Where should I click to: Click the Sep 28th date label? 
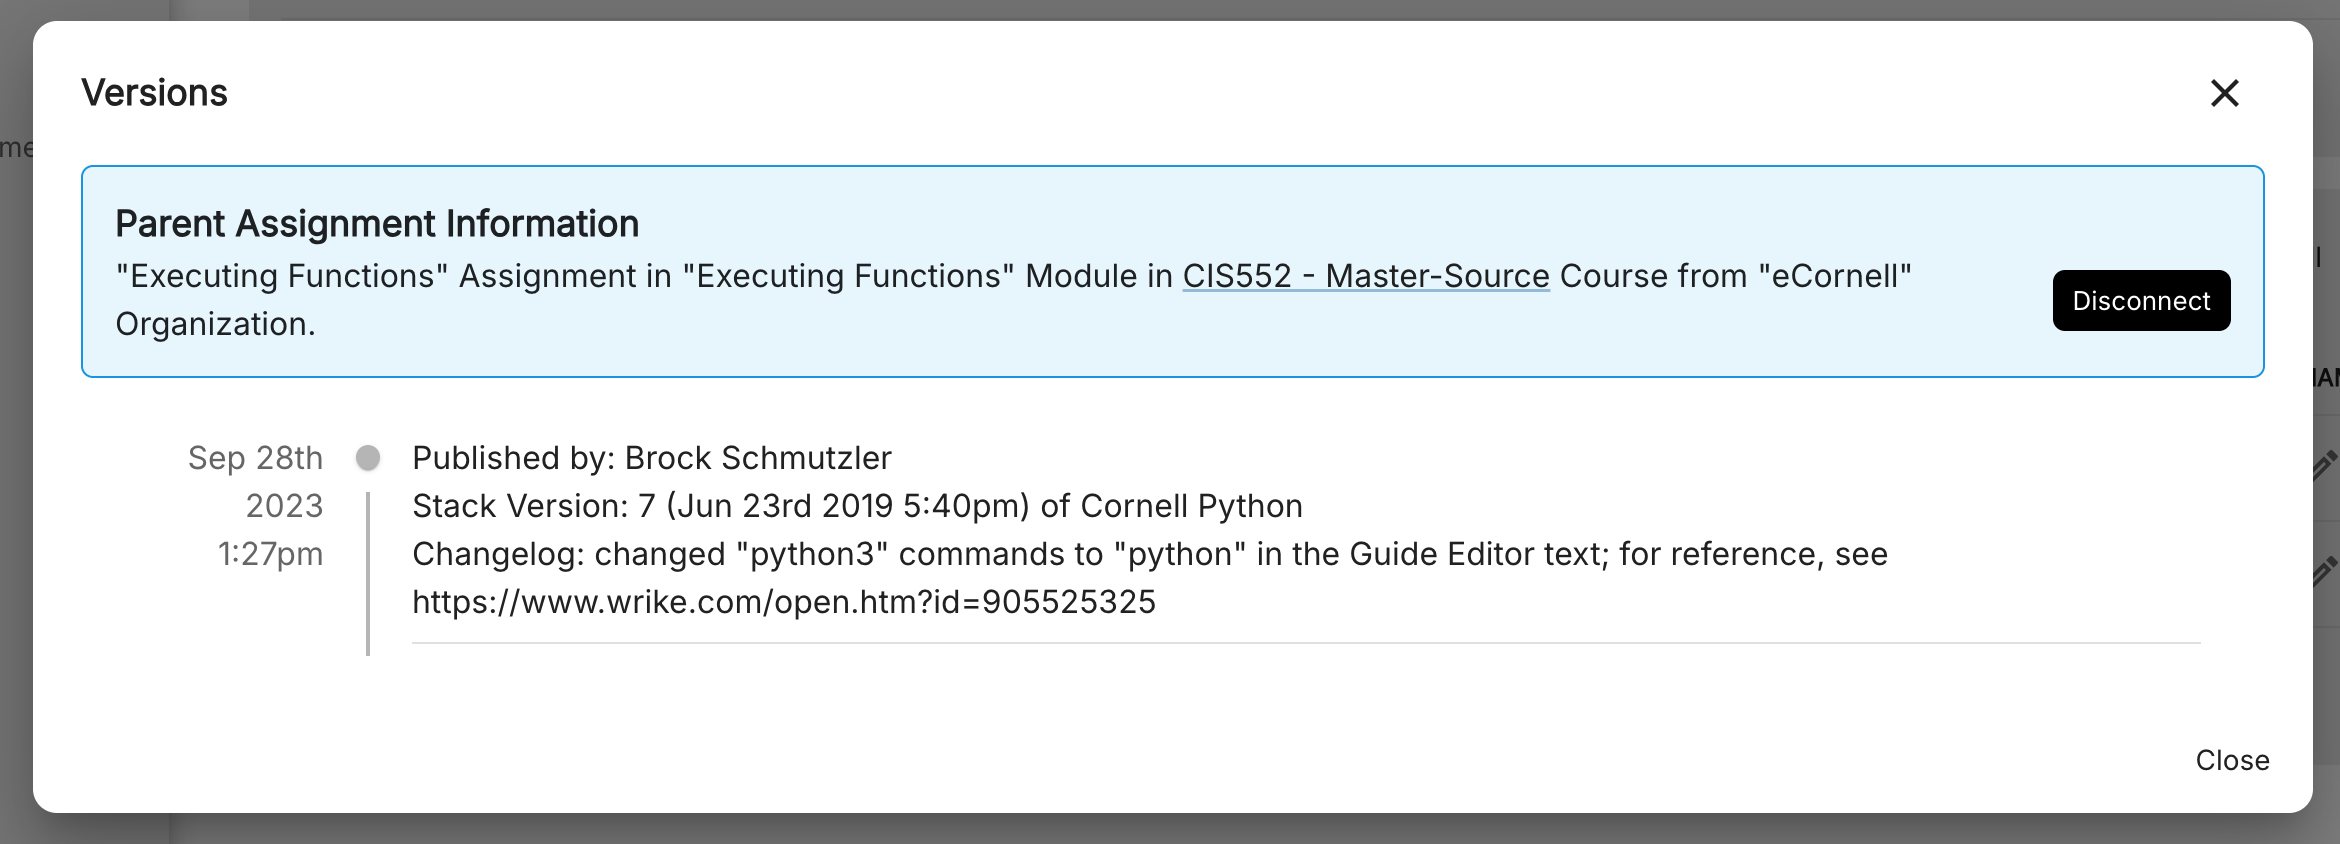[256, 458]
